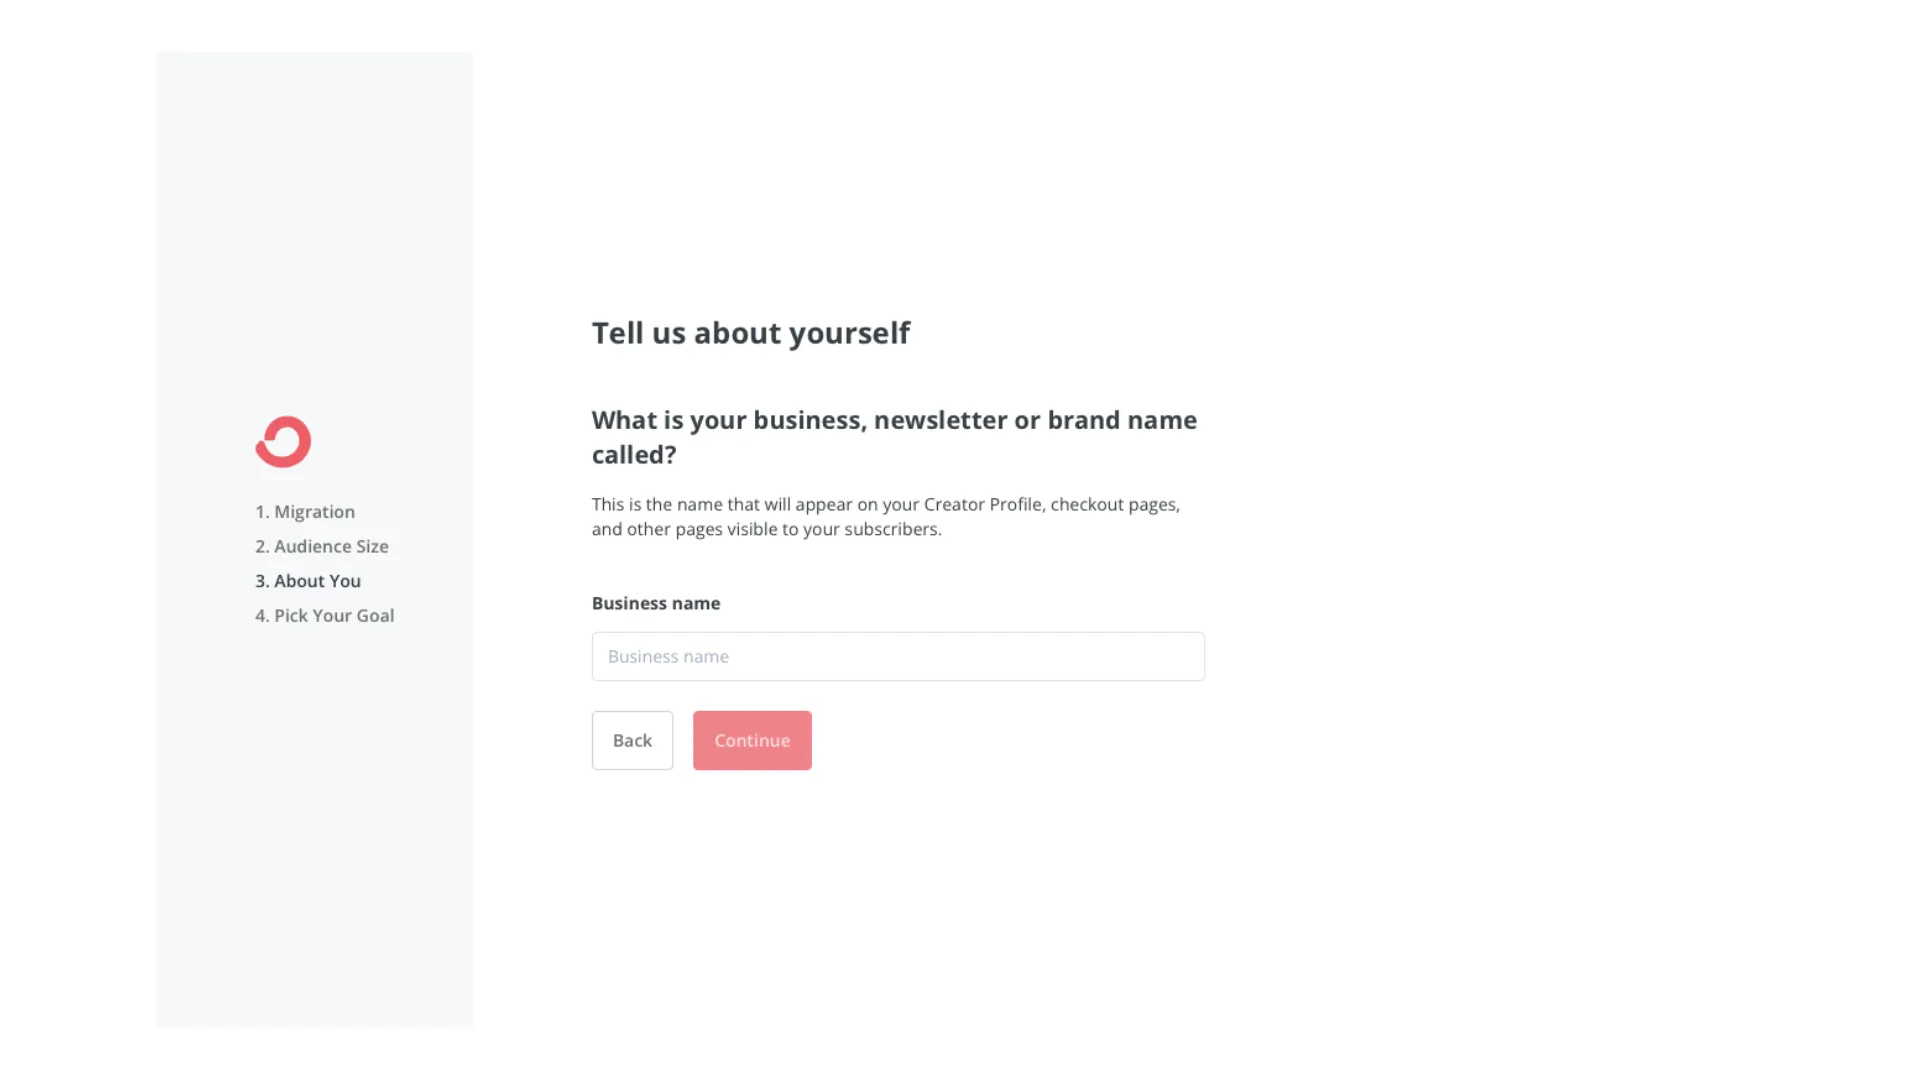The image size is (1920, 1080).
Task: Go to the Migration step
Action: point(305,512)
